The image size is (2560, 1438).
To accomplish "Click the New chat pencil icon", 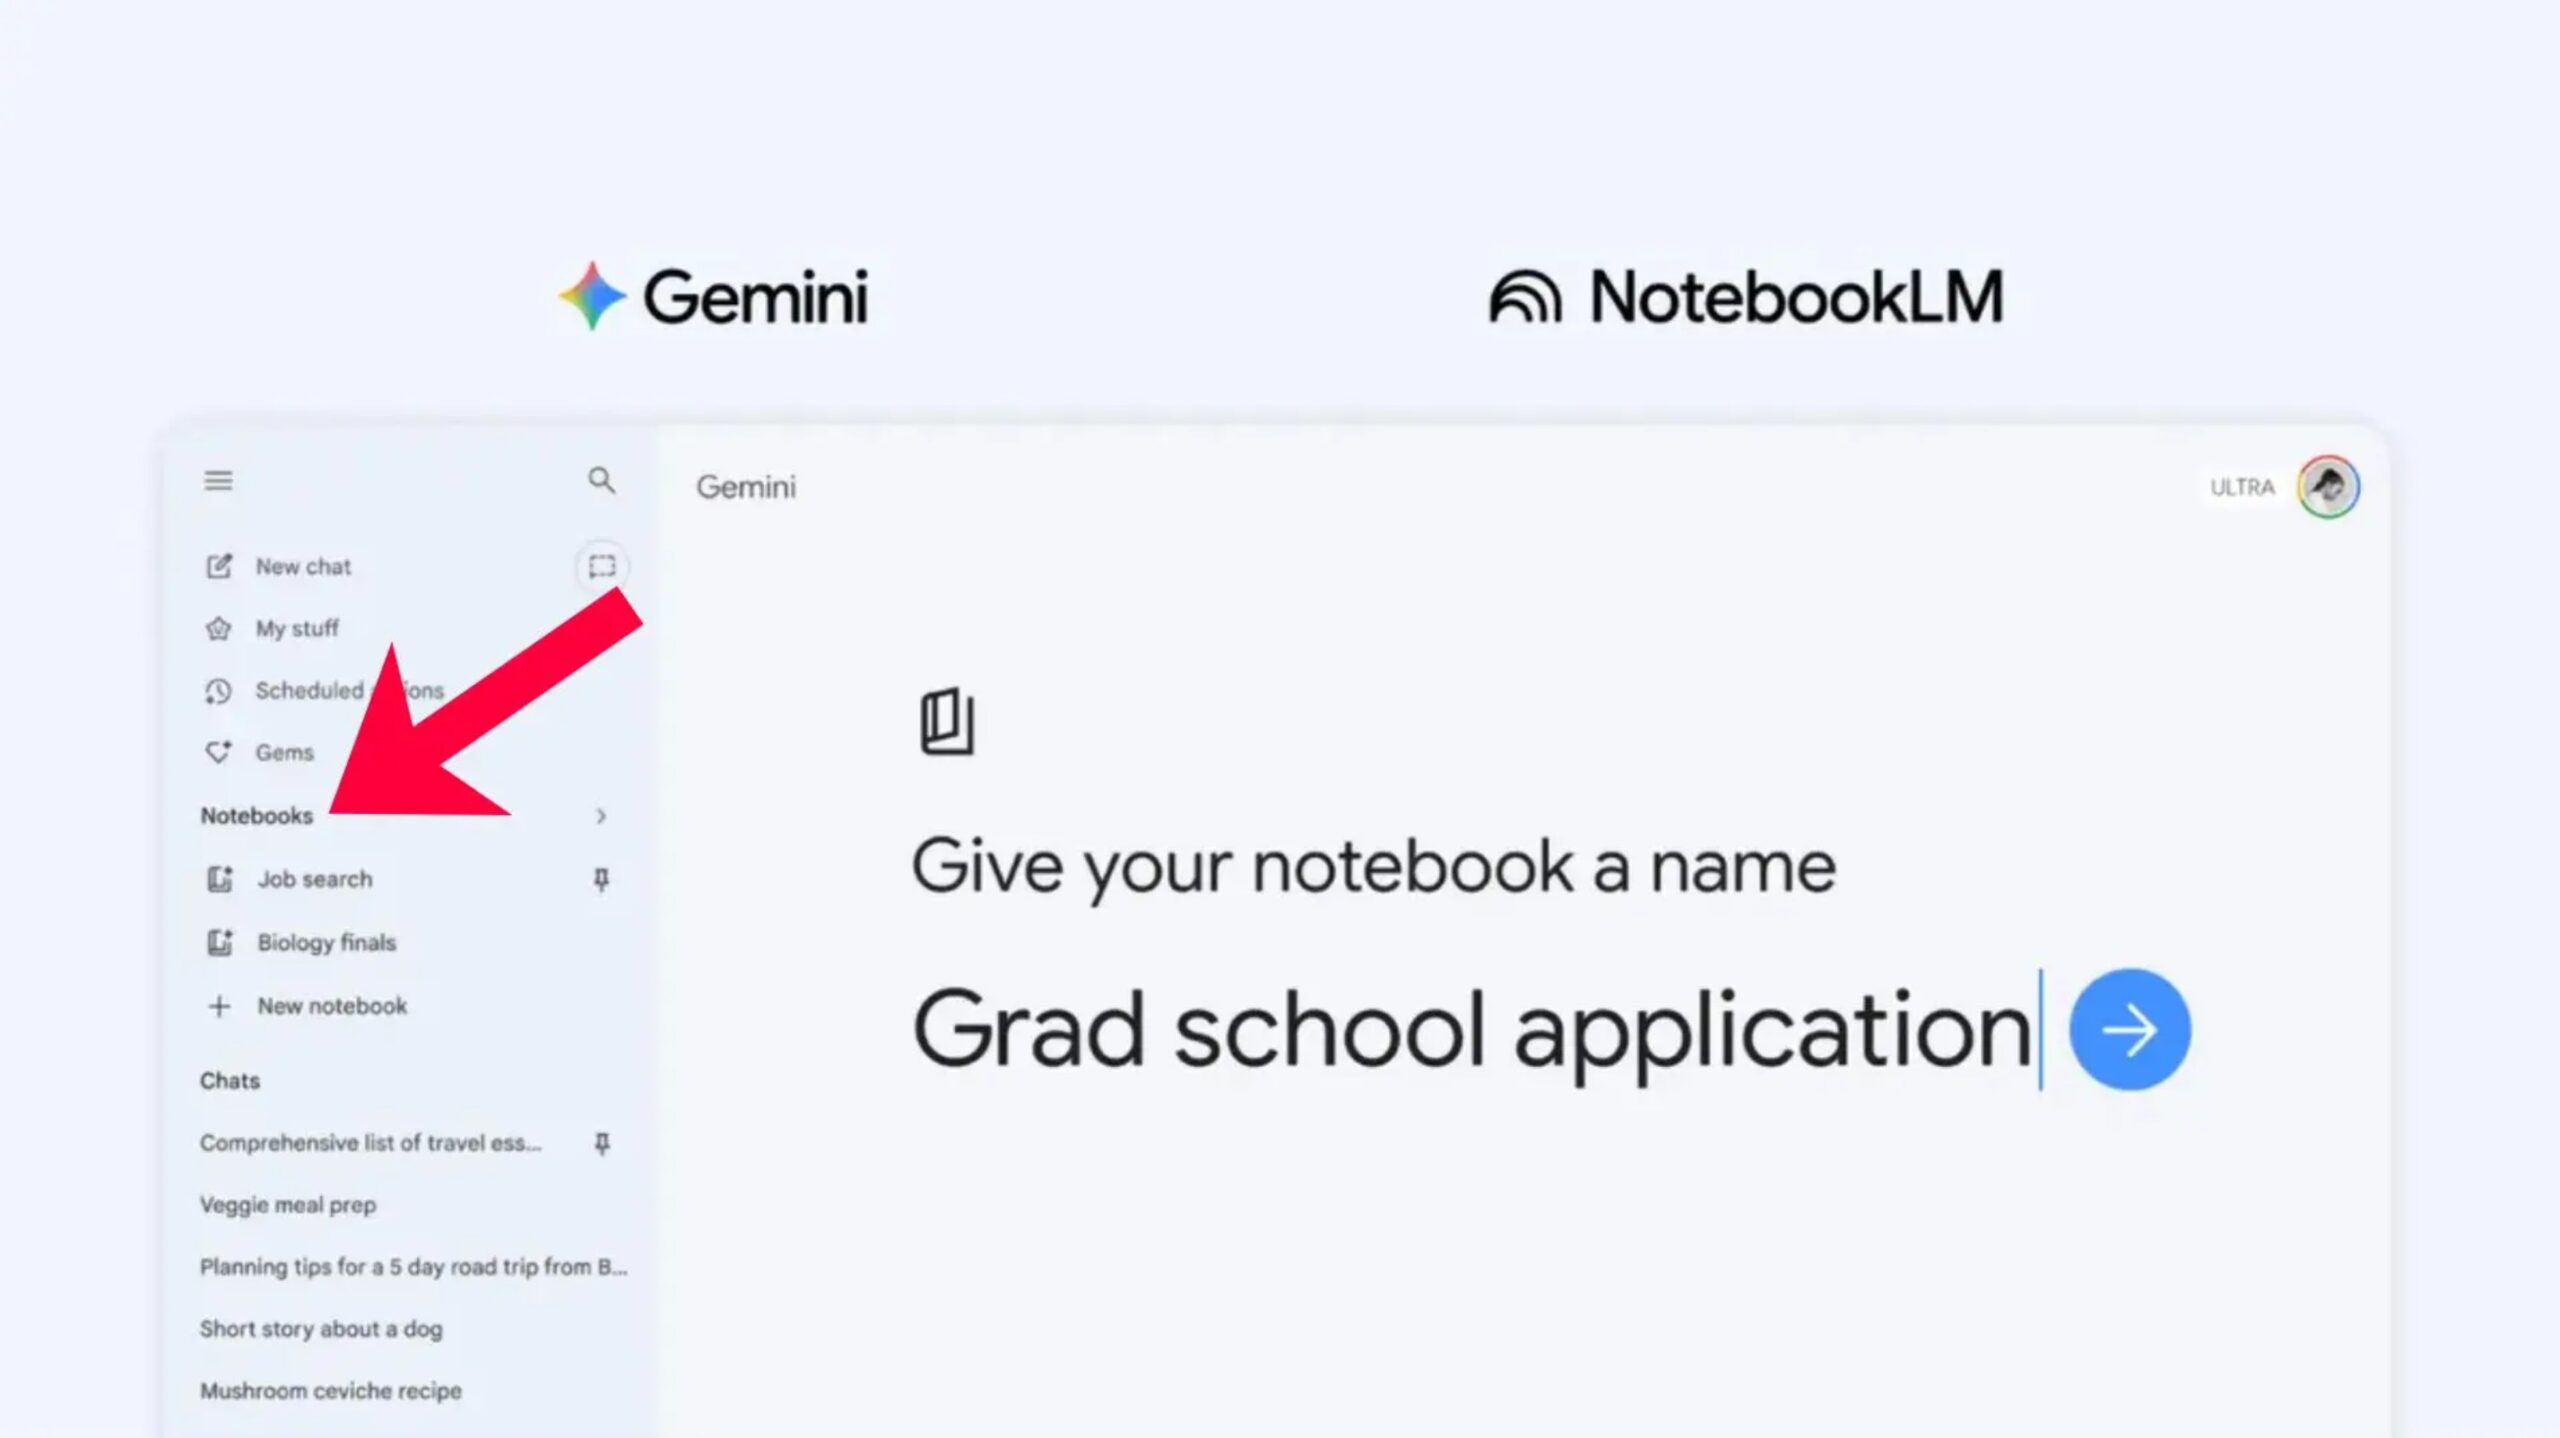I will click(x=218, y=567).
